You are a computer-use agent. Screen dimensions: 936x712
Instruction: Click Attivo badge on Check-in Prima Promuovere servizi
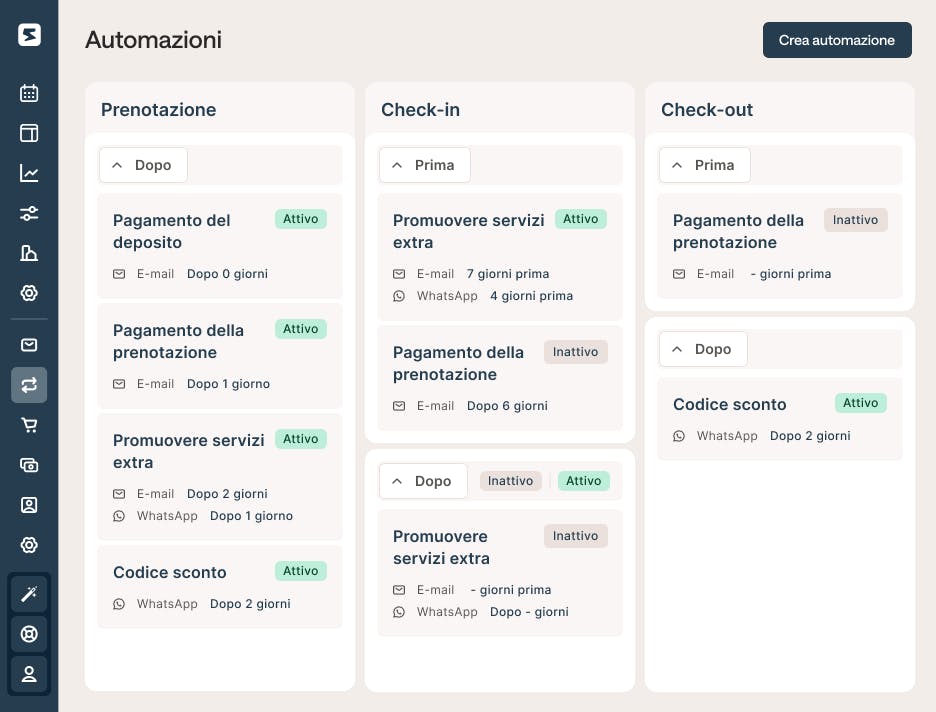tap(581, 219)
